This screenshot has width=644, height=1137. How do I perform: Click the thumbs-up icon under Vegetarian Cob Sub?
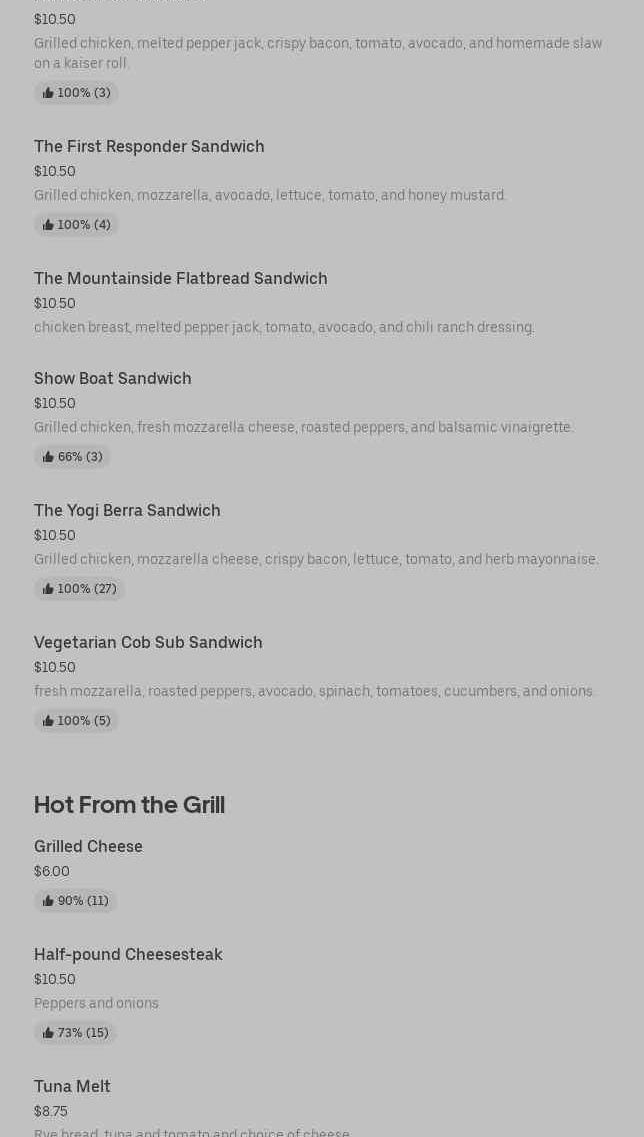pyautogui.click(x=48, y=721)
